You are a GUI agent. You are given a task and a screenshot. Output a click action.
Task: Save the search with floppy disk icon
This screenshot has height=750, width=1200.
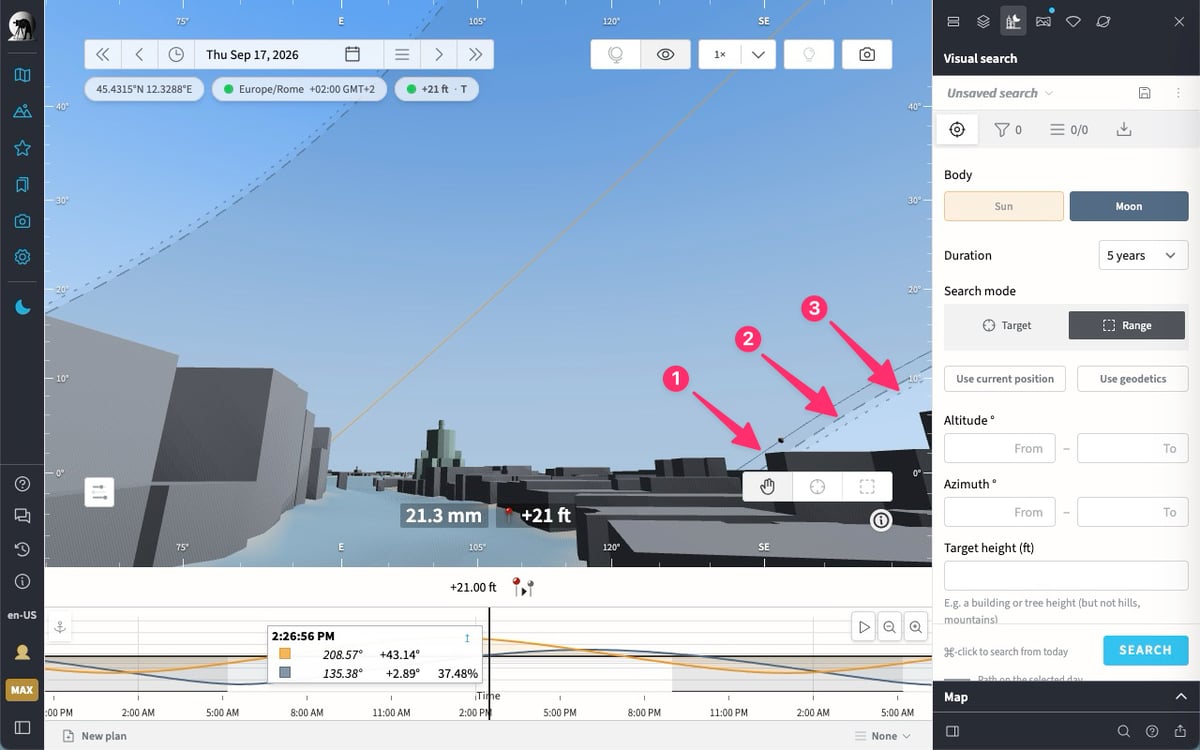tap(1144, 93)
